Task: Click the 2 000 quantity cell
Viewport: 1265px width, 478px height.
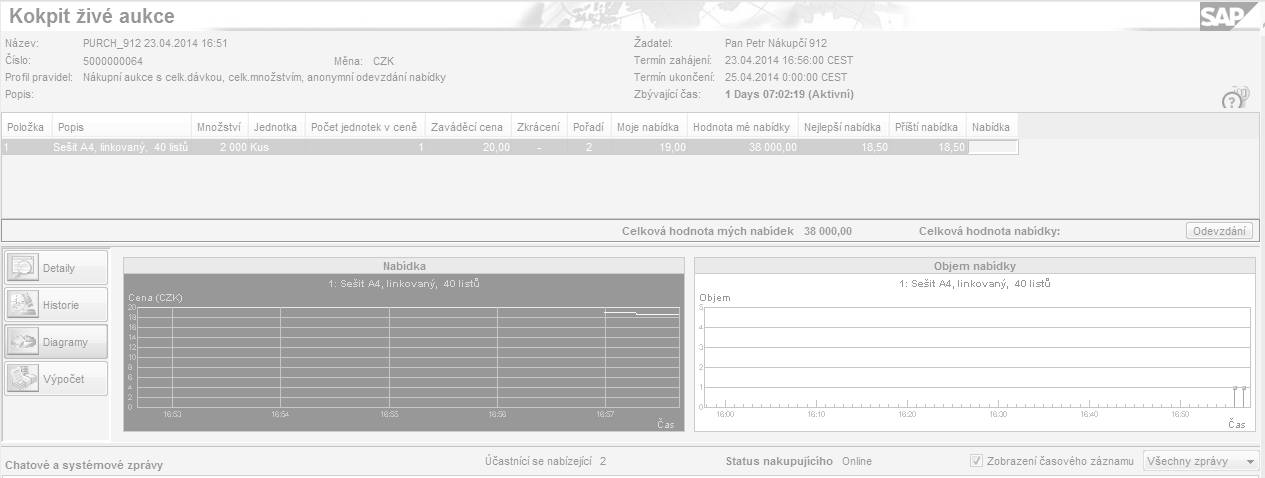Action: (x=219, y=147)
